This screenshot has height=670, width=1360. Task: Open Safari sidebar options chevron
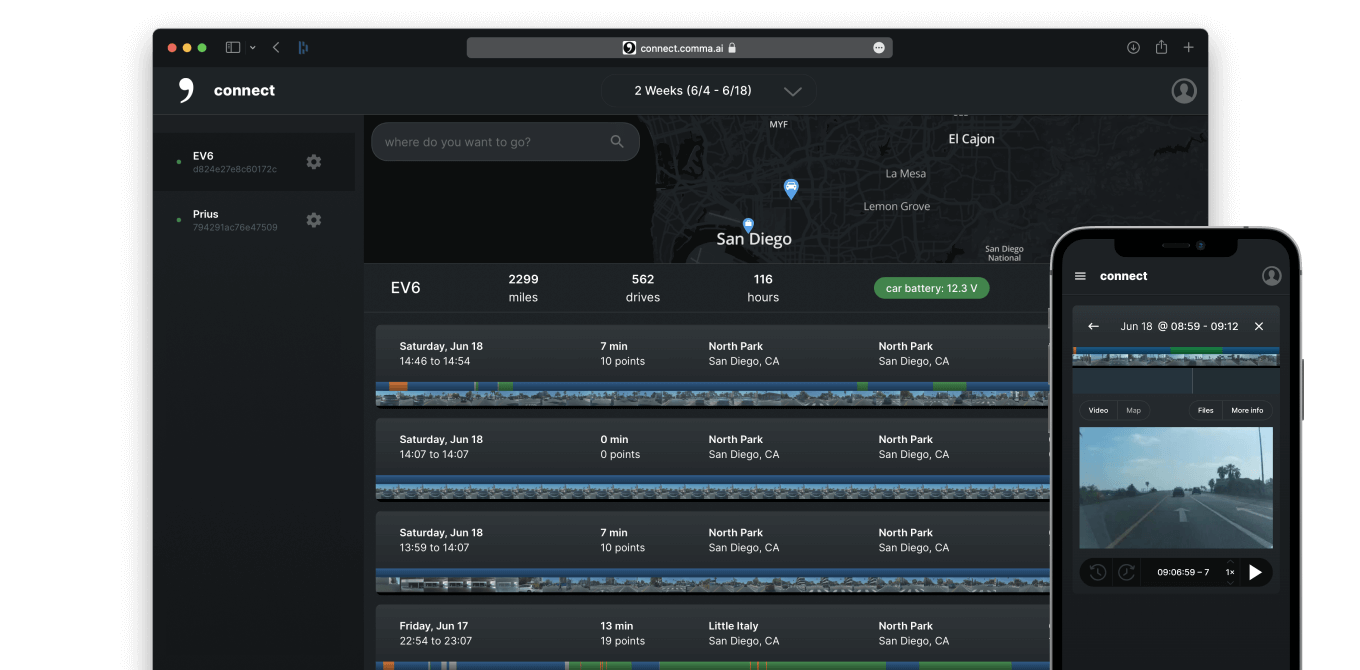click(x=253, y=47)
